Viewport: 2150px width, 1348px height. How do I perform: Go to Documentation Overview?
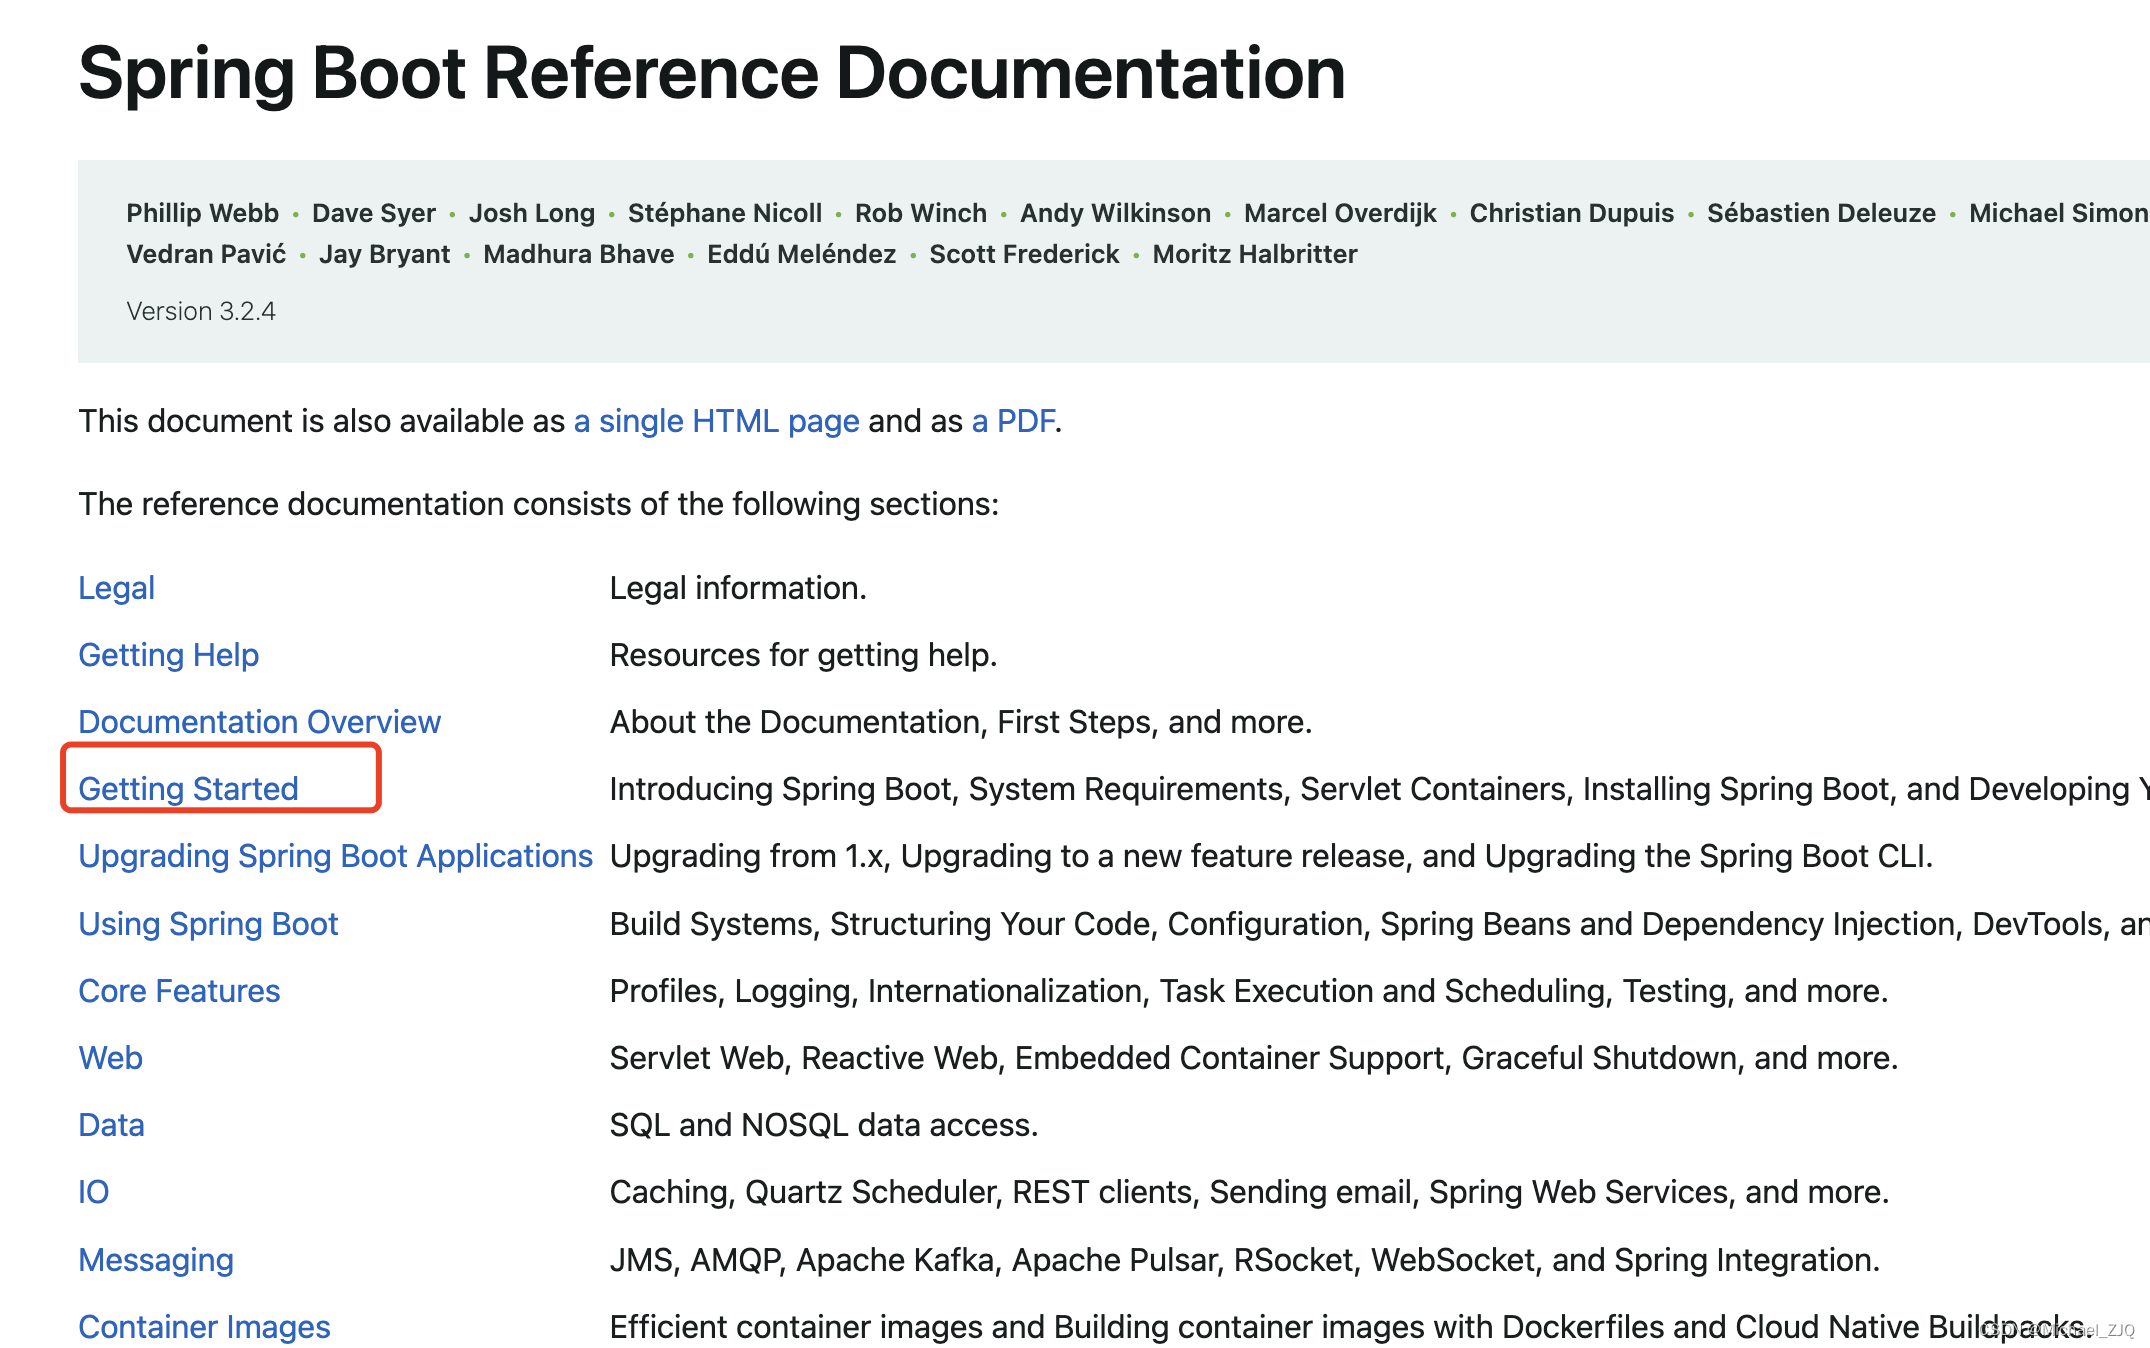[259, 722]
